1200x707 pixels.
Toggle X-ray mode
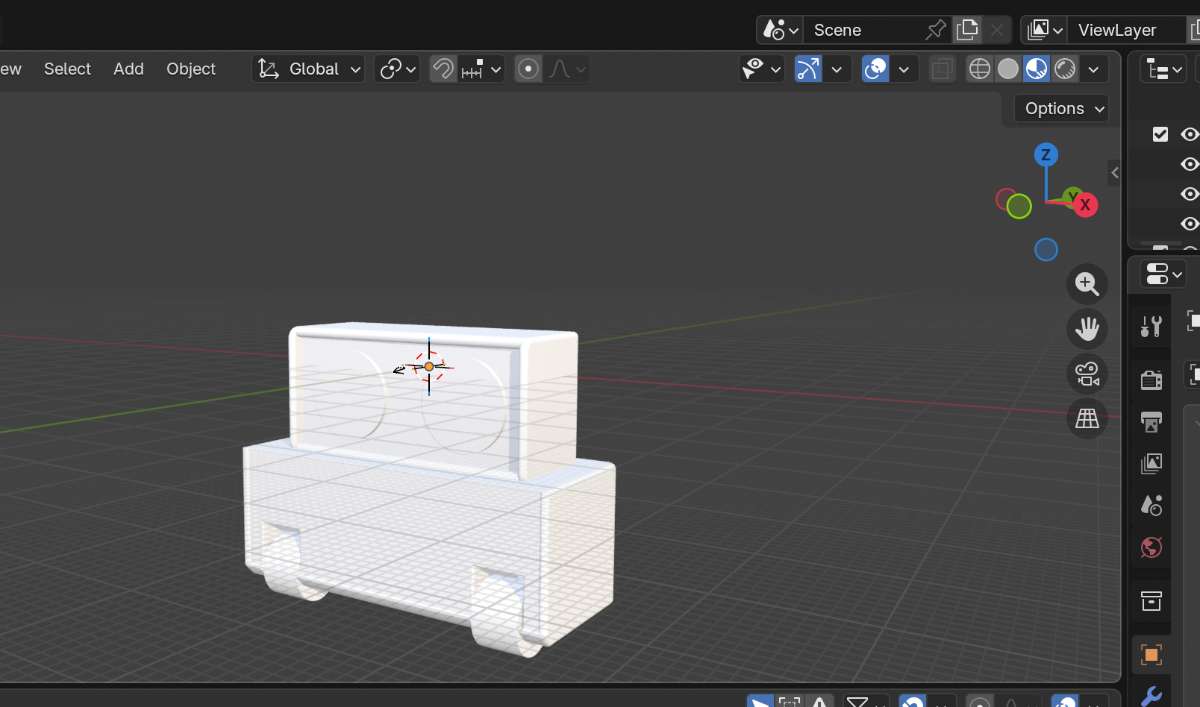[941, 69]
